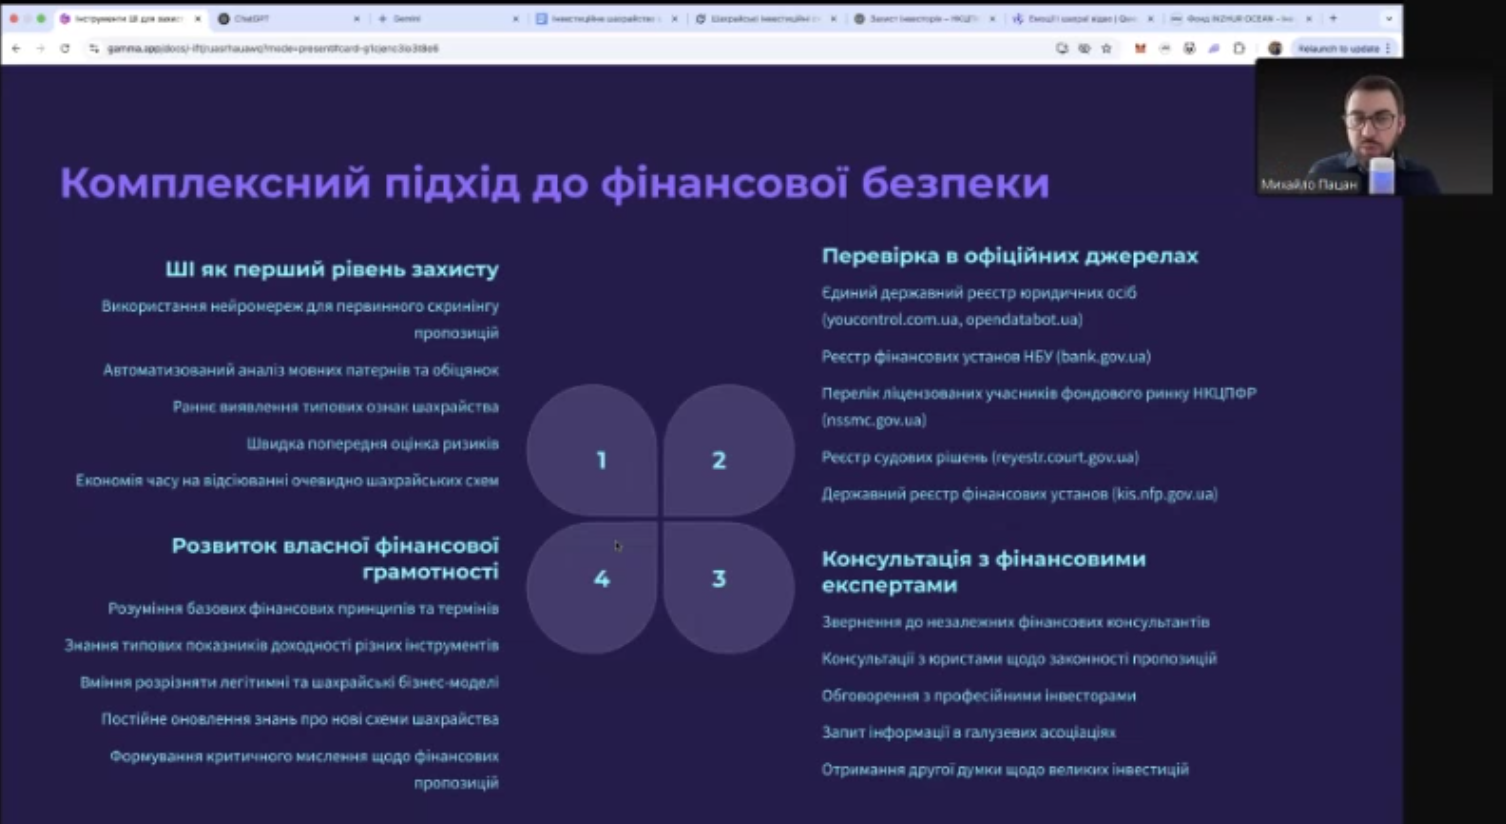
Task: Click the line Автоматизований аналіз мовних патернів та обіцянок
Action: 301,370
